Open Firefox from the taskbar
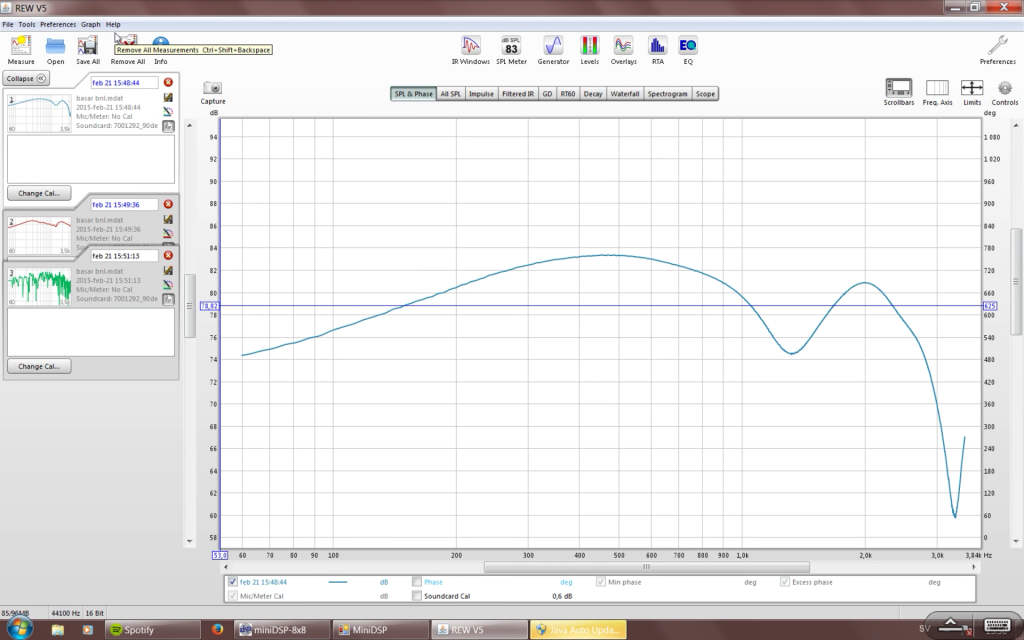 pos(217,630)
